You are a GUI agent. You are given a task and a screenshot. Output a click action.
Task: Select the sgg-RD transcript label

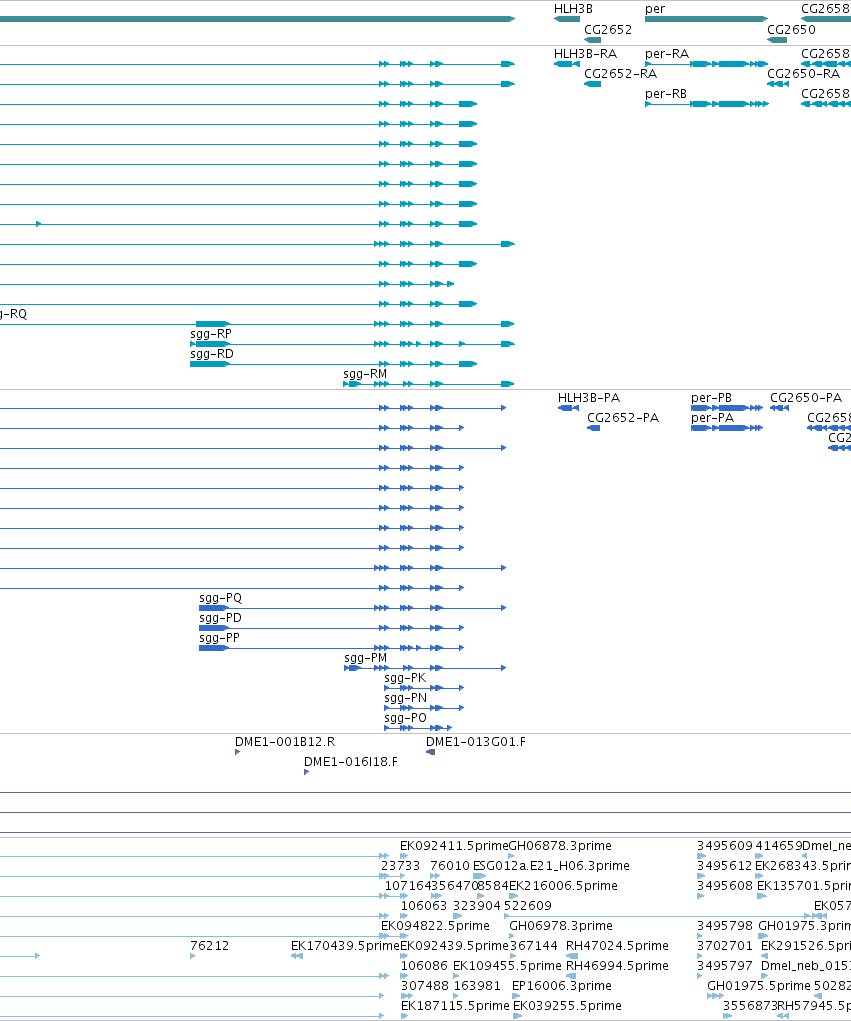(x=212, y=354)
